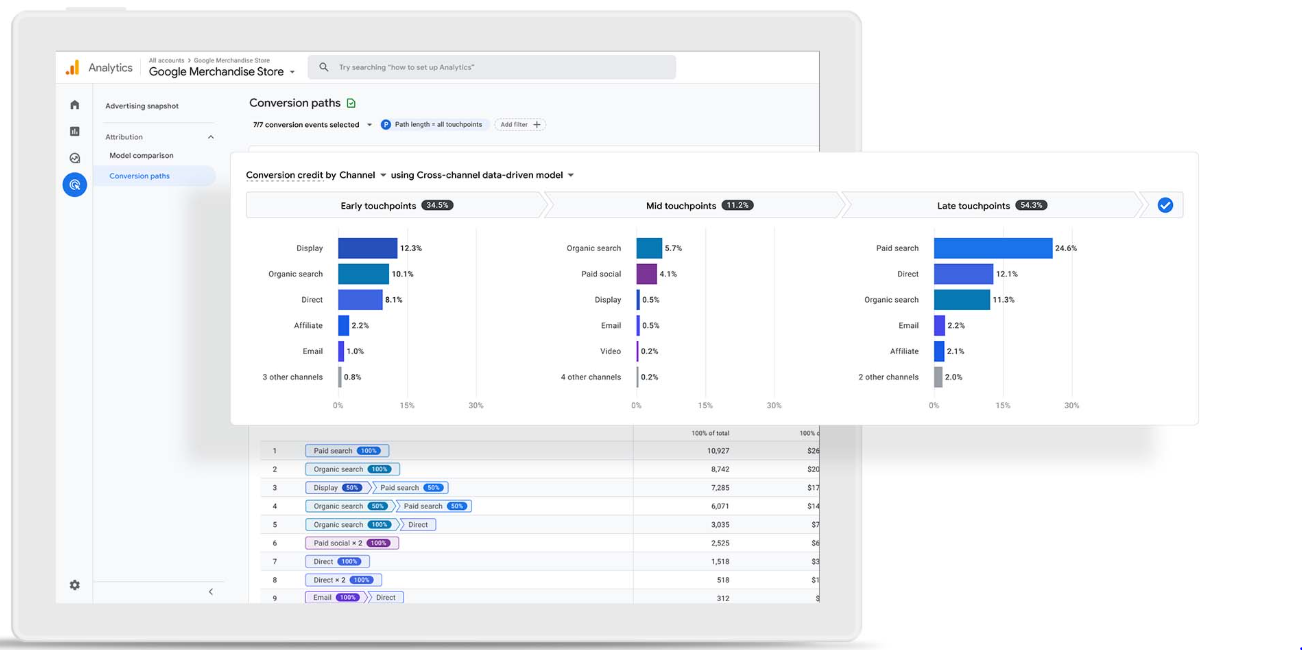Click the 2 other channels label

click(888, 377)
